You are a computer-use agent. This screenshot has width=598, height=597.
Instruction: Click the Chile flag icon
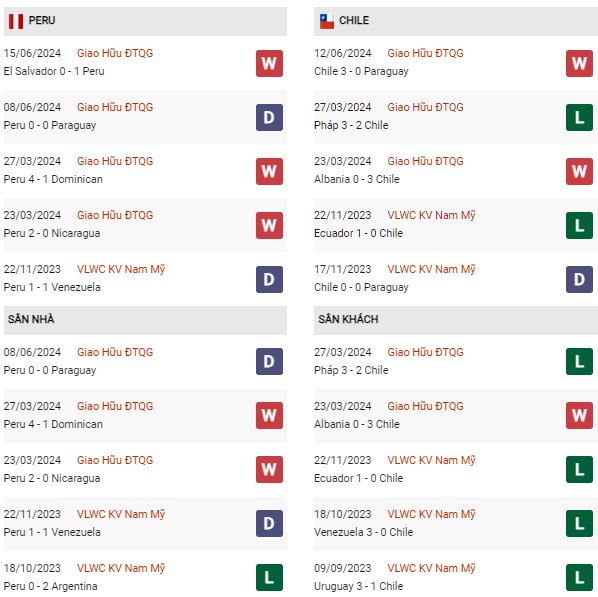pyautogui.click(x=326, y=21)
